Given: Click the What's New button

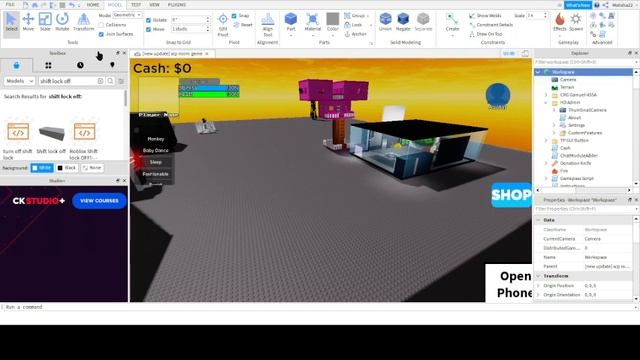Looking at the screenshot, I should coord(578,5).
